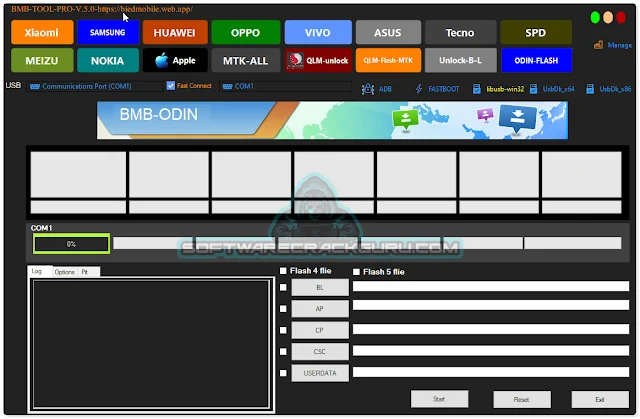This screenshot has height=419, width=640.
Task: Install the UsbDk_x86 driver
Action: (609, 89)
